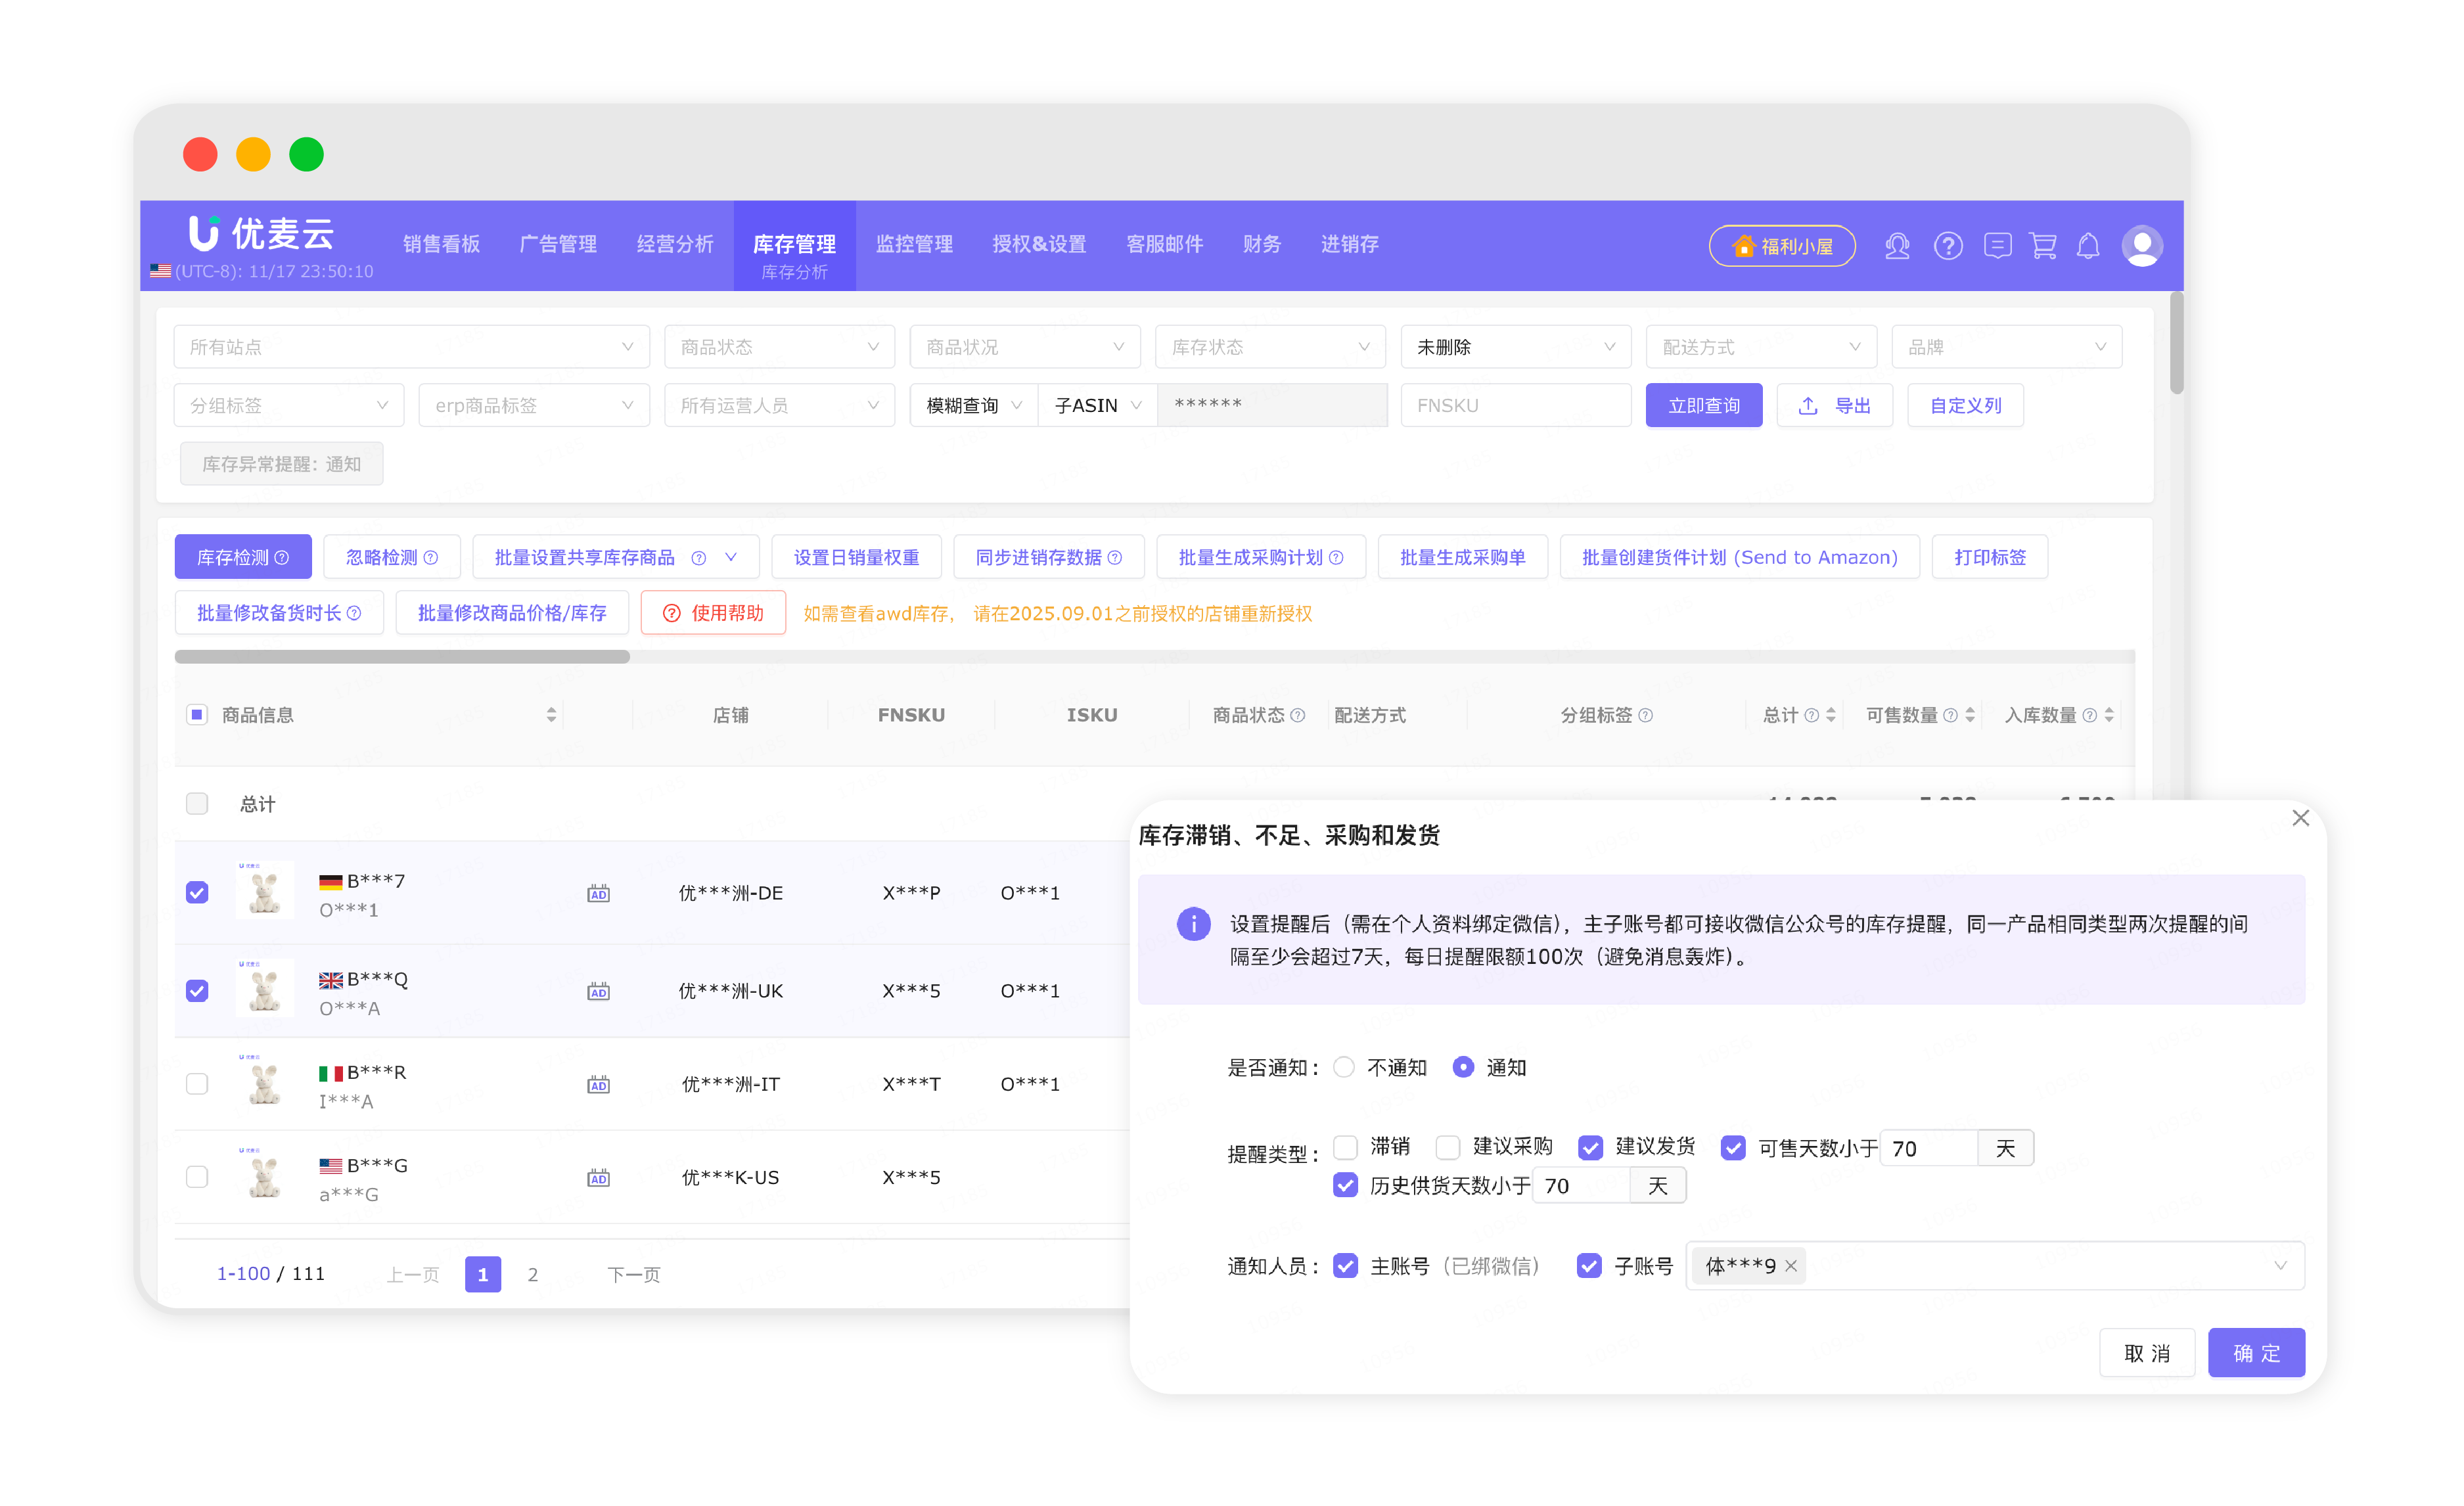The width and height of the screenshot is (2464, 1506).
Task: Click the 立即查询 button
Action: click(x=1703, y=405)
